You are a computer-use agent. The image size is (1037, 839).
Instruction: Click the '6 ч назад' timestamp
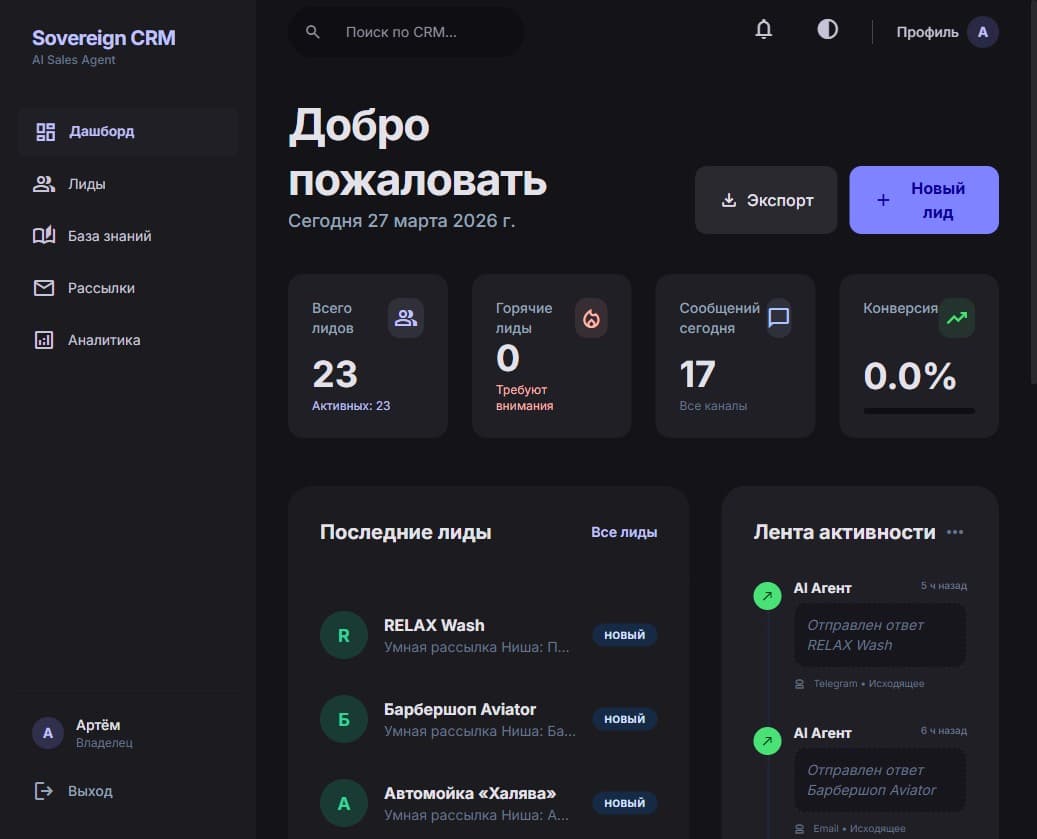coord(944,731)
